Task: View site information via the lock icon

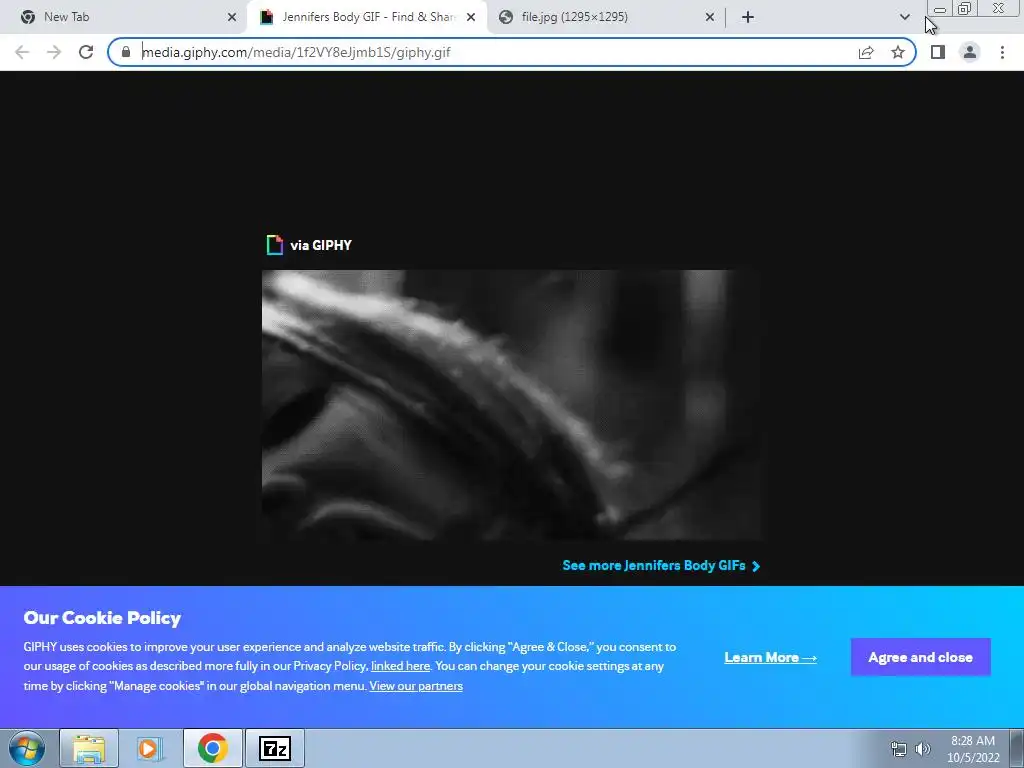Action: coord(126,52)
